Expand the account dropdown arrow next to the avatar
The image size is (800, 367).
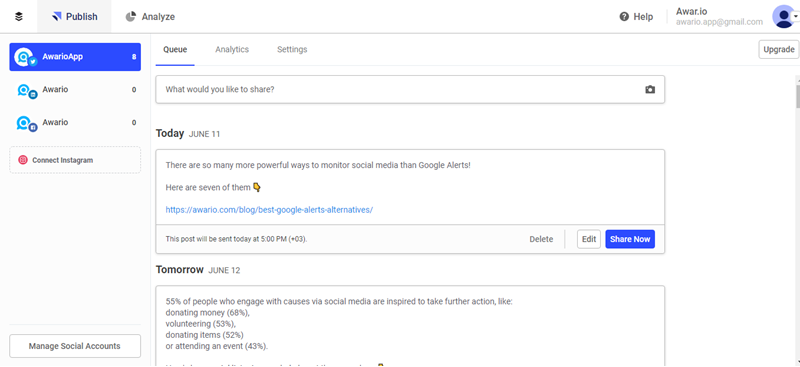[x=795, y=16]
